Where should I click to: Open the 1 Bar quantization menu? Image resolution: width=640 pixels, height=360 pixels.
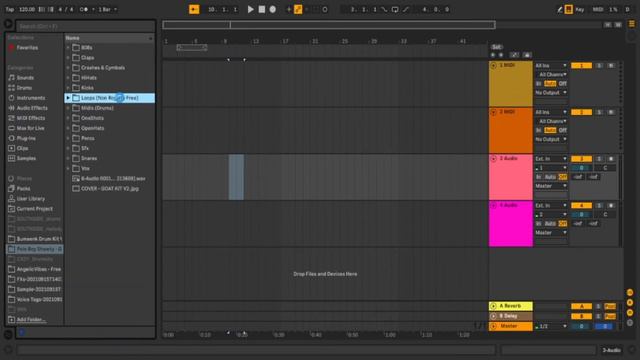(107, 9)
